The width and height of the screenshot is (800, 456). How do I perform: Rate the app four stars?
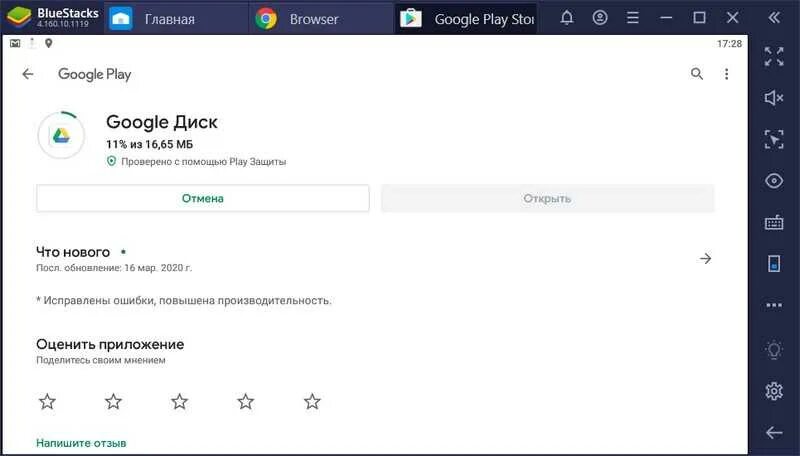246,401
